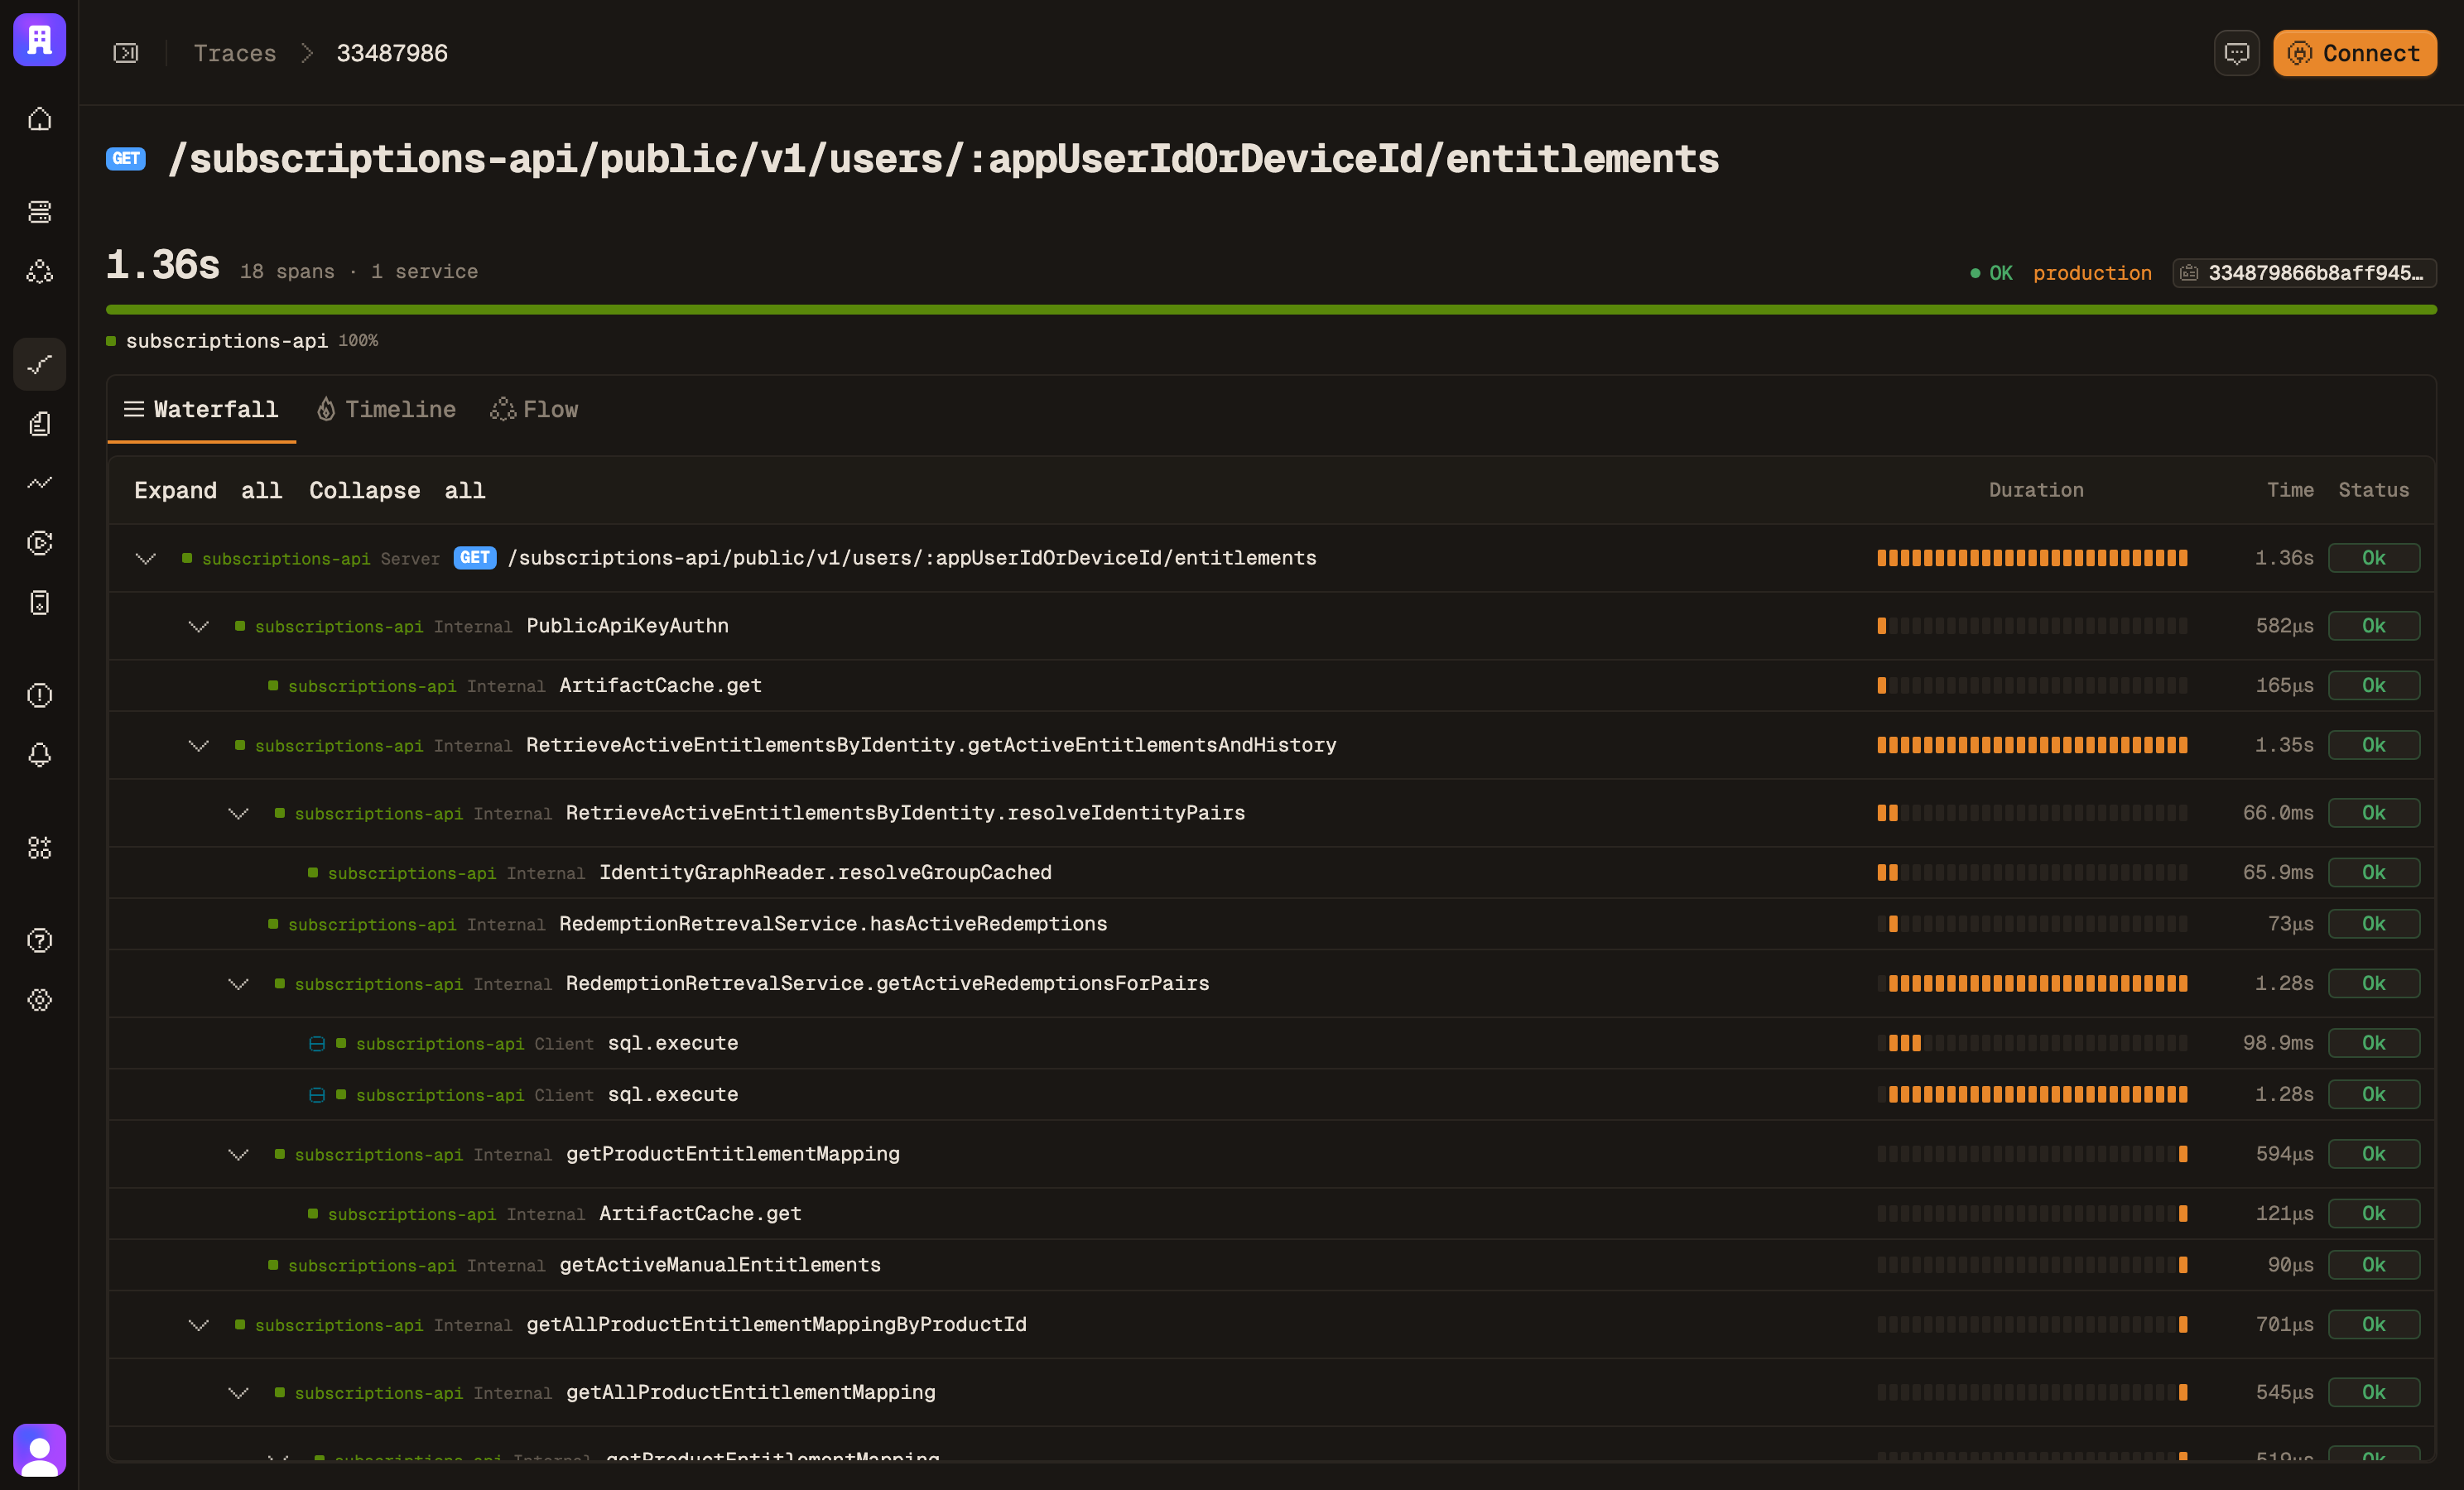Click subscriptions-api 100% service legend
The width and height of the screenshot is (2464, 1490).
tap(242, 341)
